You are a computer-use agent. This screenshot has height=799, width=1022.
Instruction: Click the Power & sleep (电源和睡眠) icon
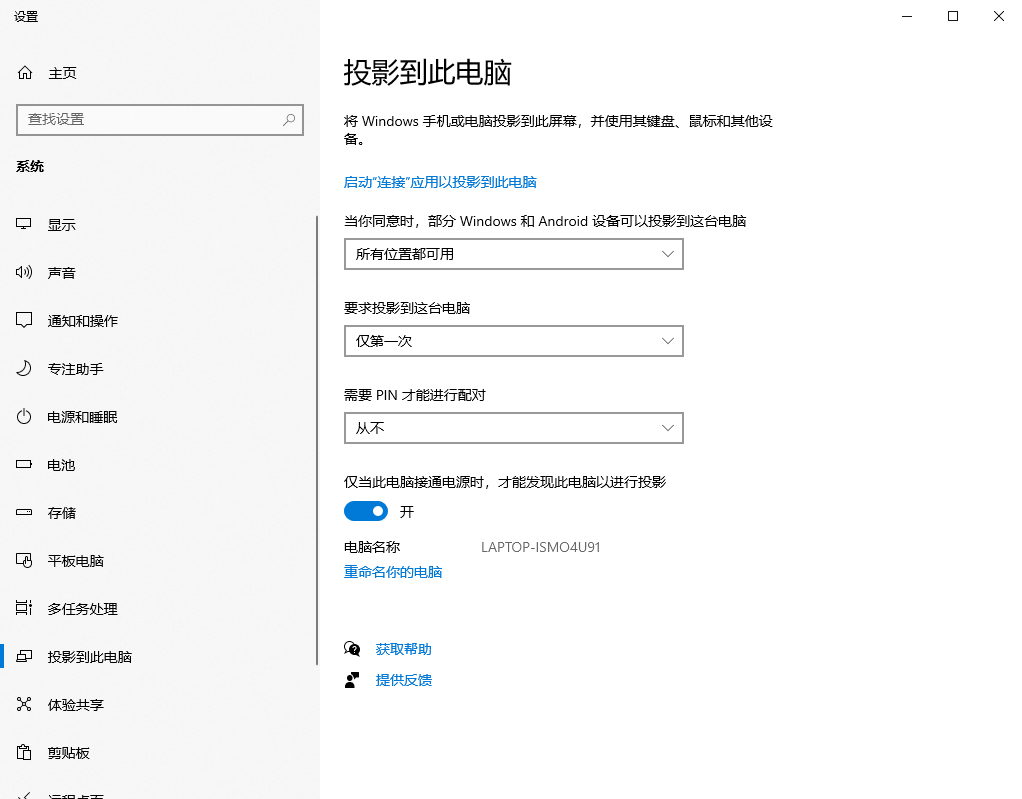click(25, 417)
